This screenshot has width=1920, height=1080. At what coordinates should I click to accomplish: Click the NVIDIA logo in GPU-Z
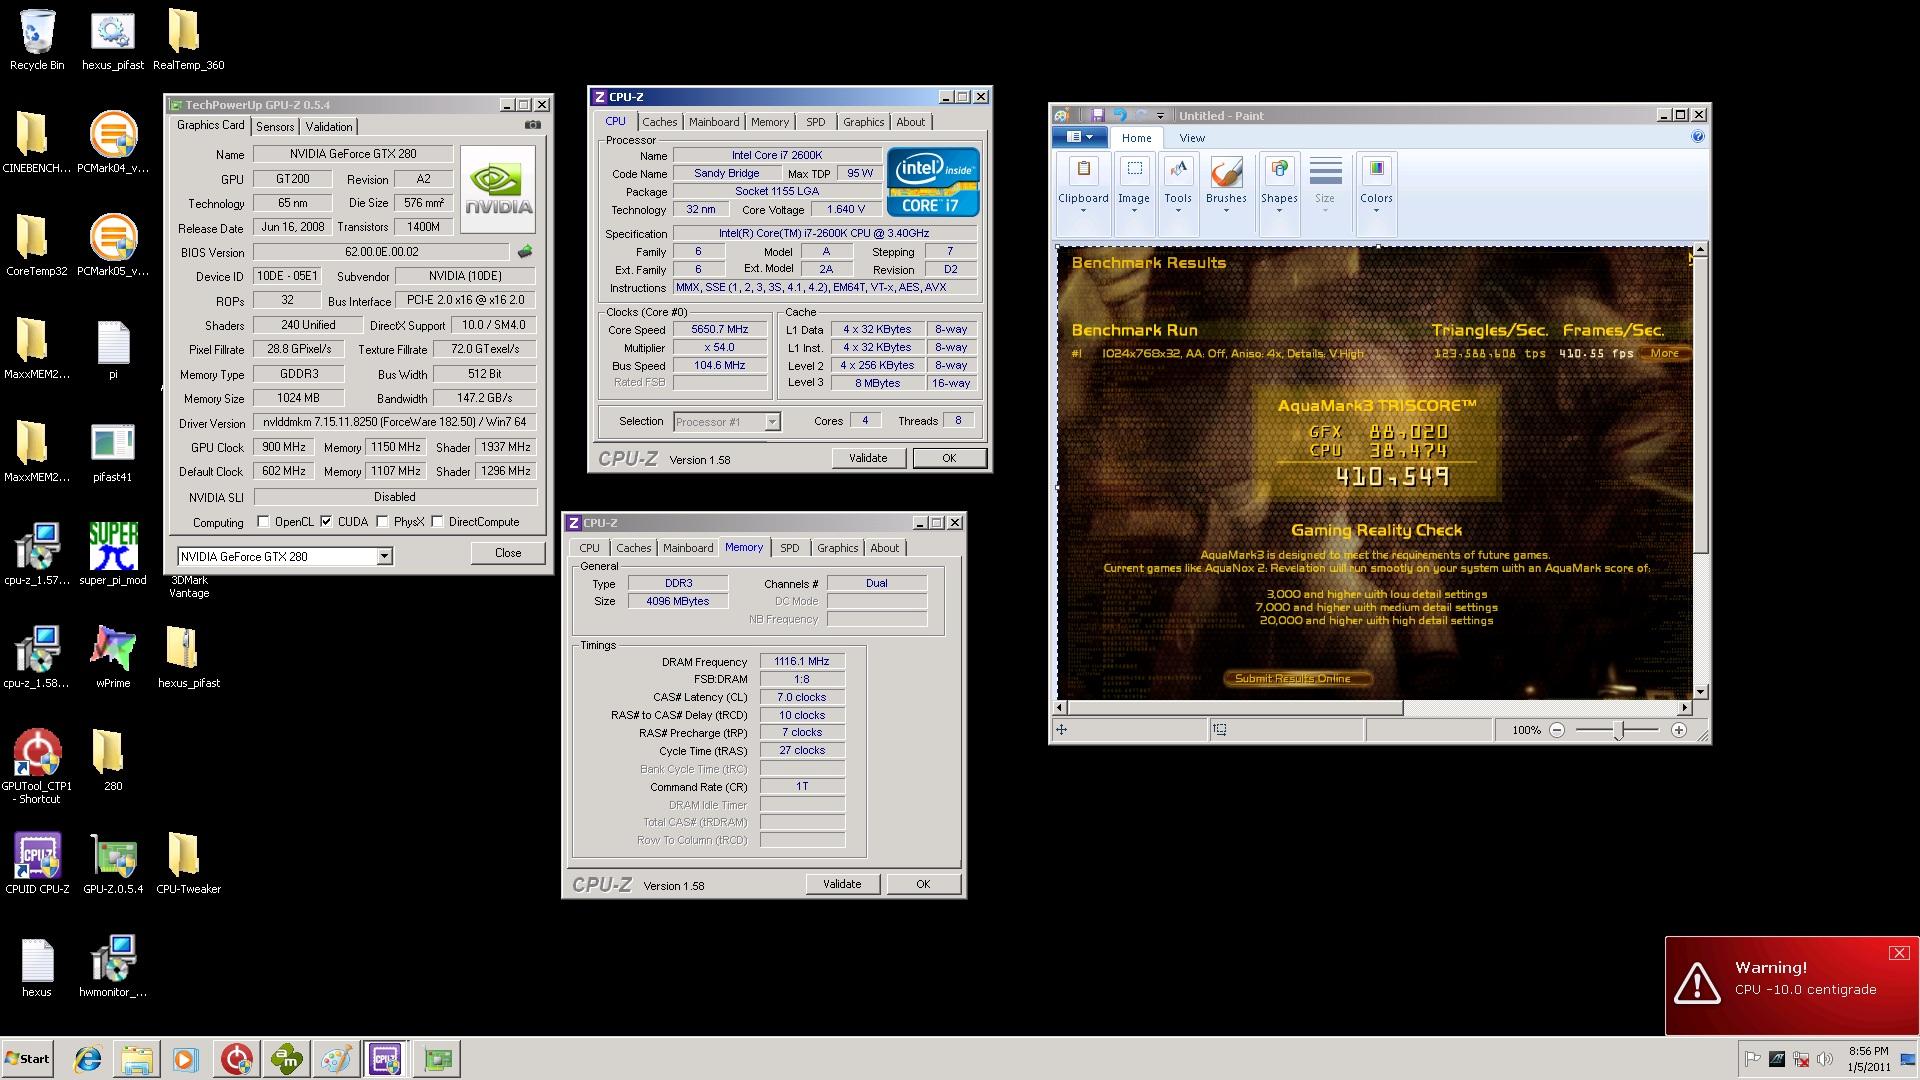coord(497,190)
